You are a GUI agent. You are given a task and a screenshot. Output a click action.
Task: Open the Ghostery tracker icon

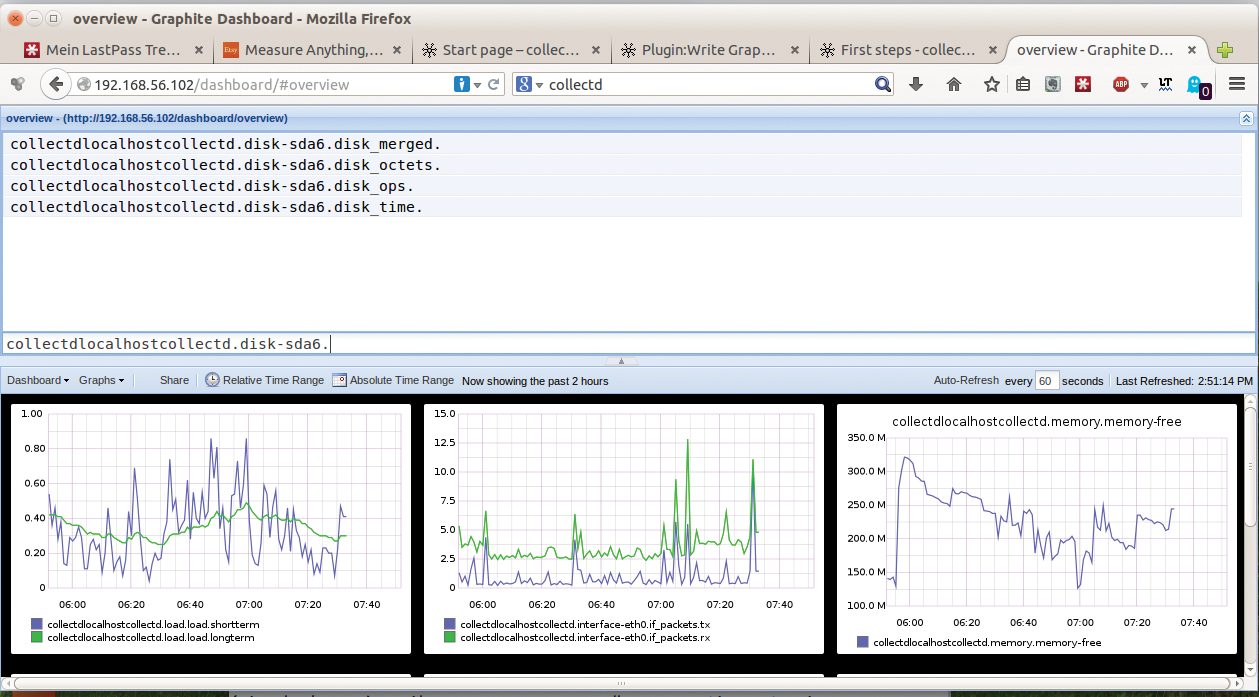[1193, 84]
